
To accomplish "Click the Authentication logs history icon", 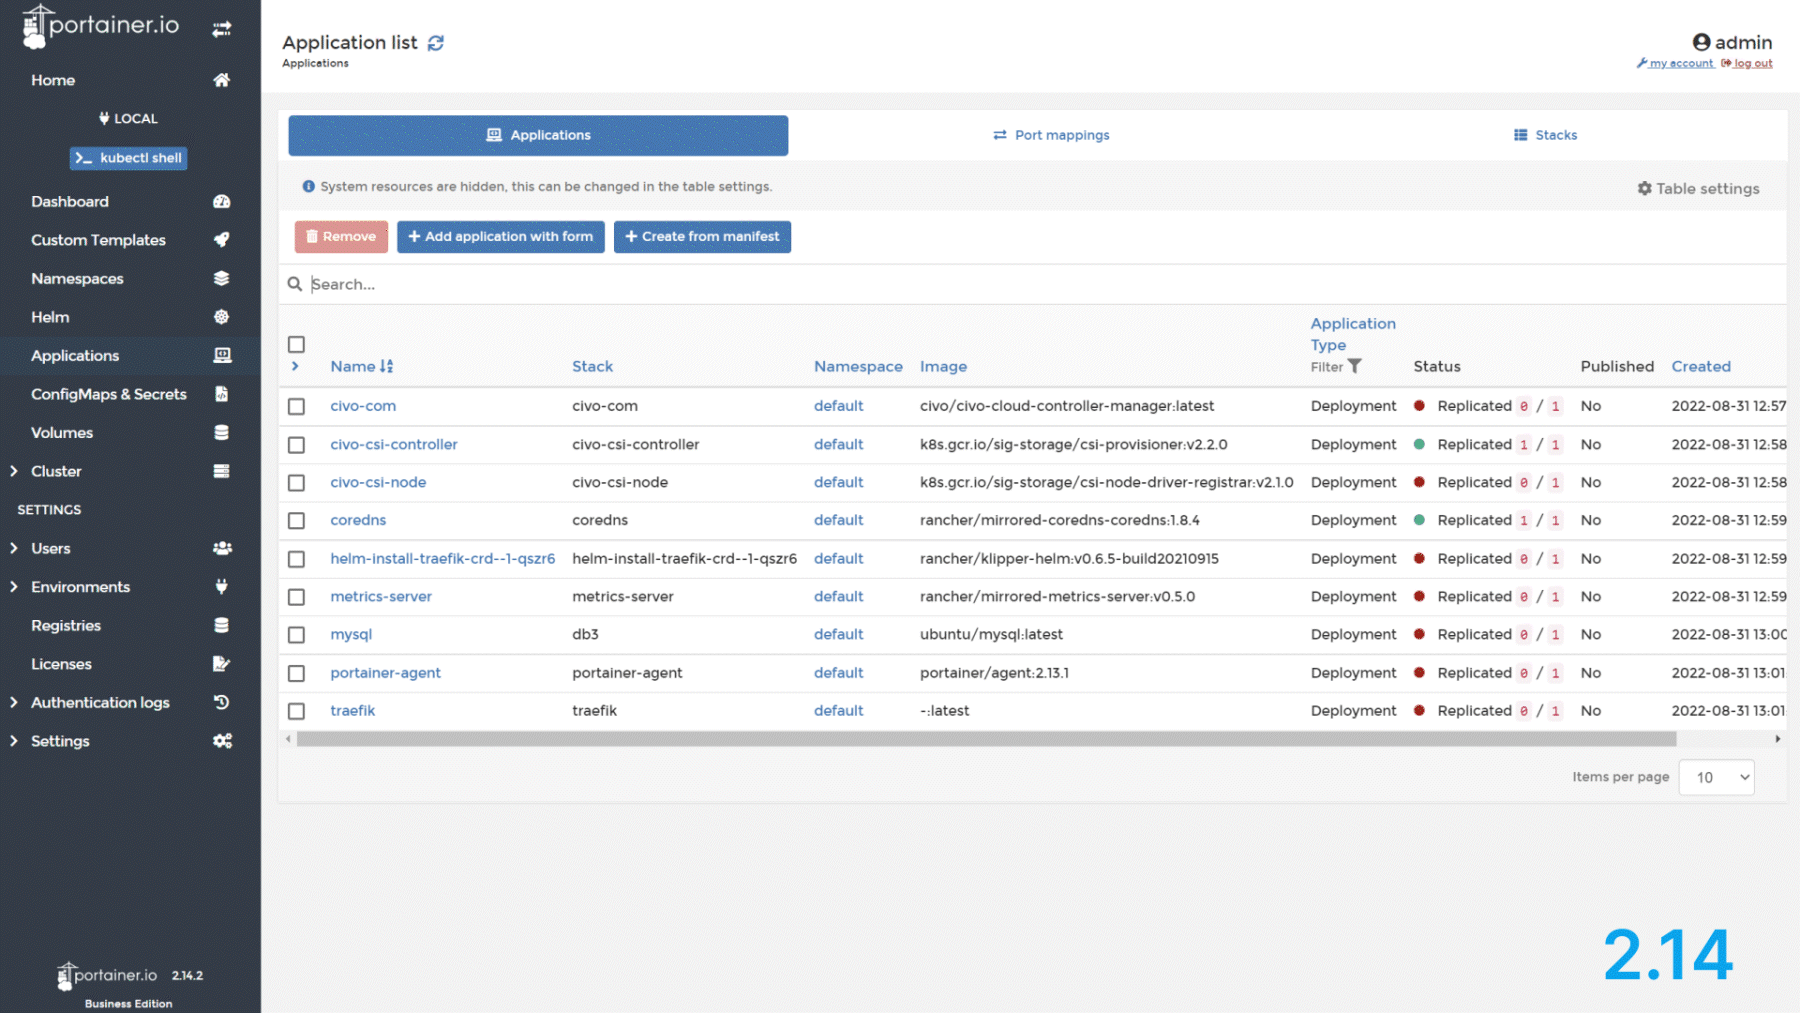I will [x=222, y=703].
